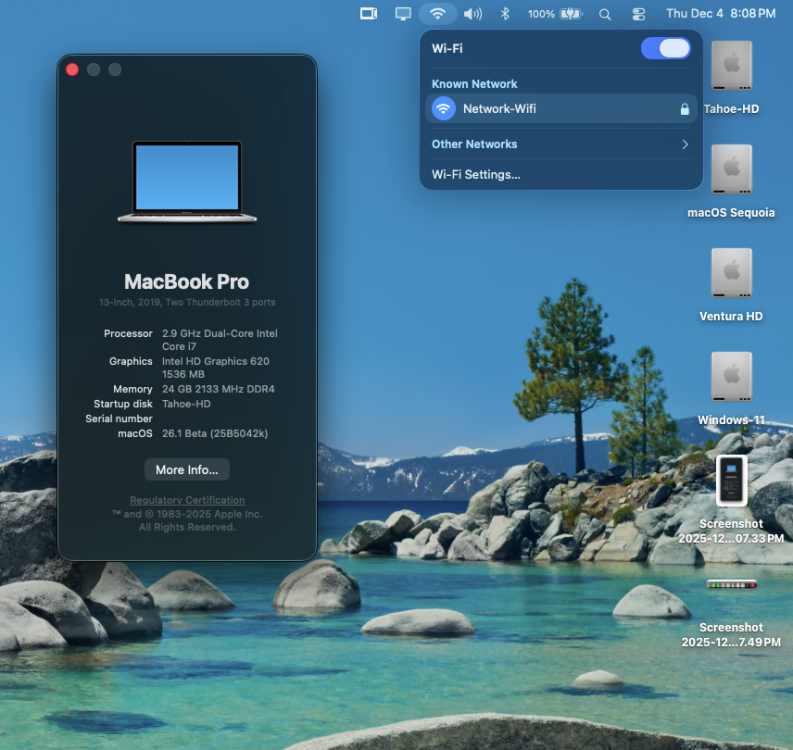The image size is (793, 750).
Task: Click the macOS Sequoia desktop label
Action: [x=731, y=212]
